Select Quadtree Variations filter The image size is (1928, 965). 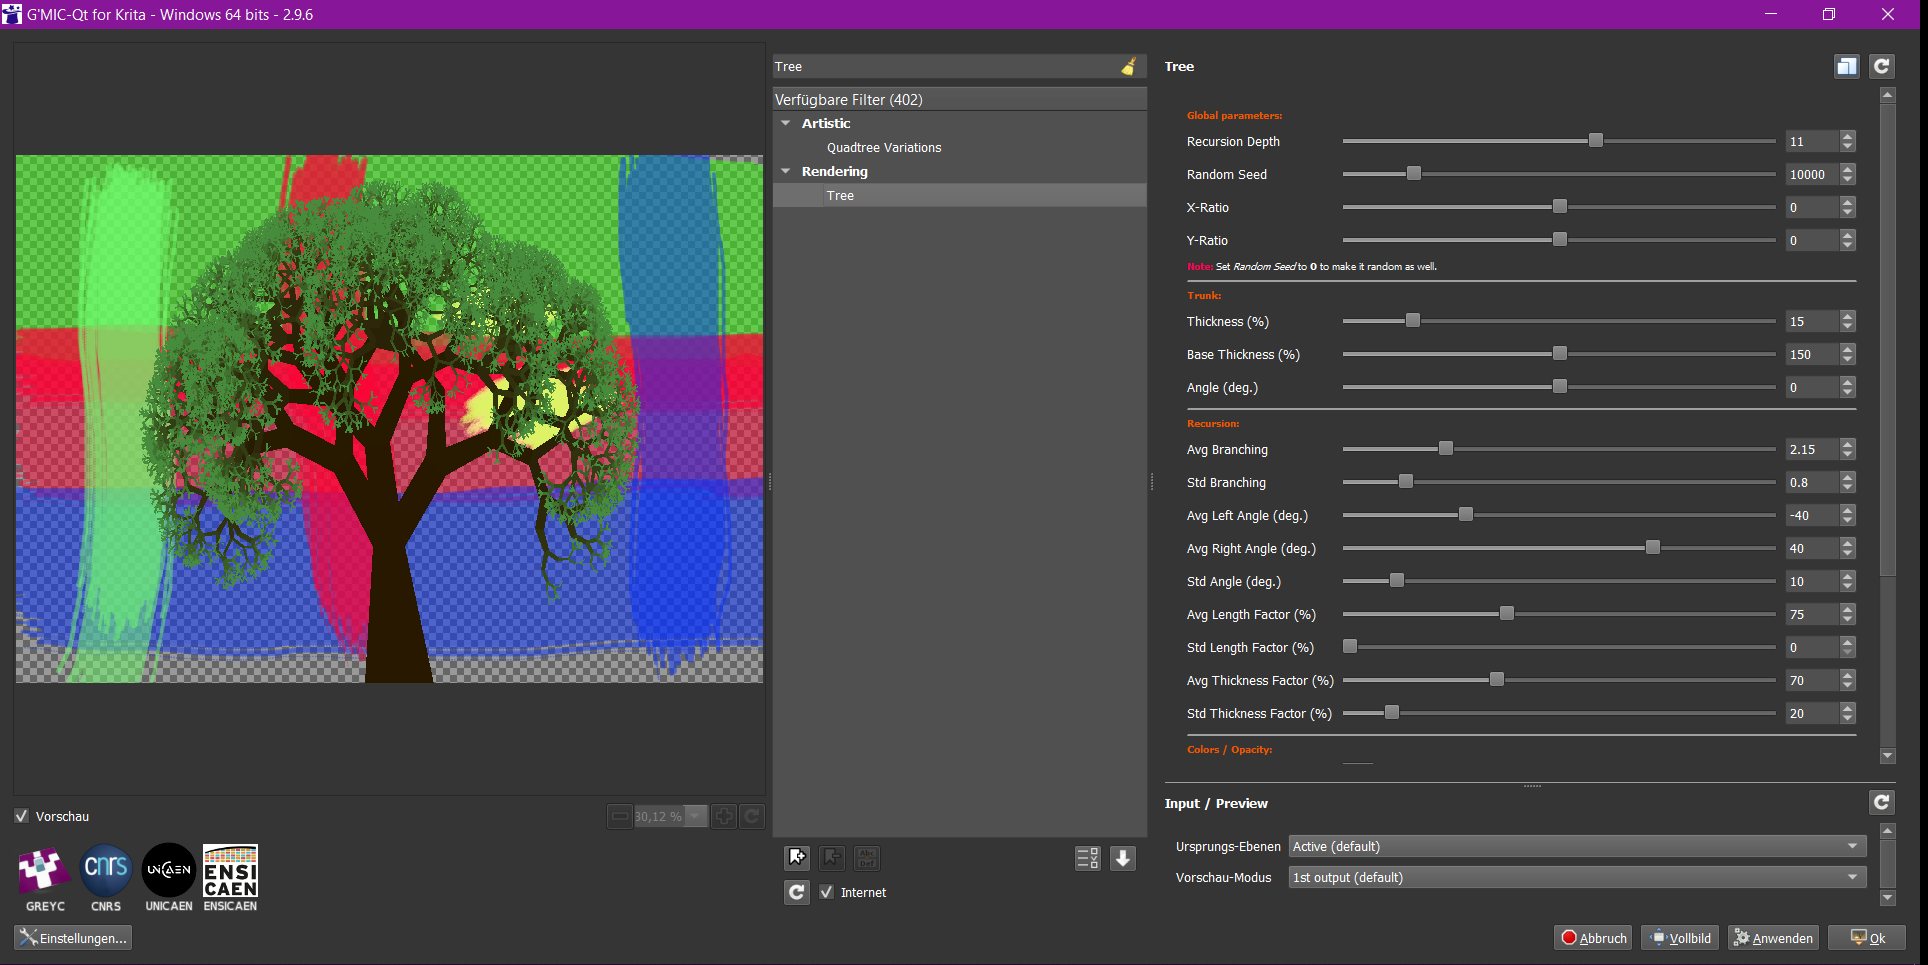pos(883,147)
